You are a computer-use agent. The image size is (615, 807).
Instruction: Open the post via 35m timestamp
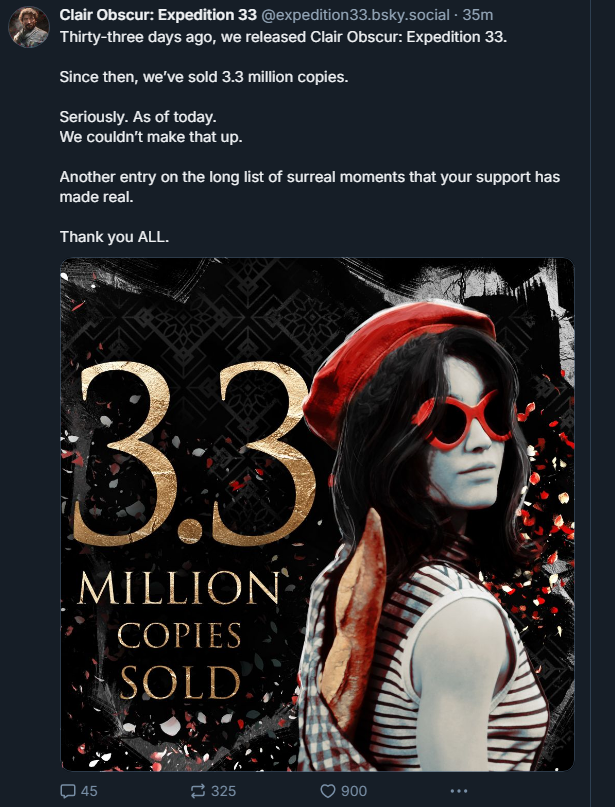click(x=478, y=15)
